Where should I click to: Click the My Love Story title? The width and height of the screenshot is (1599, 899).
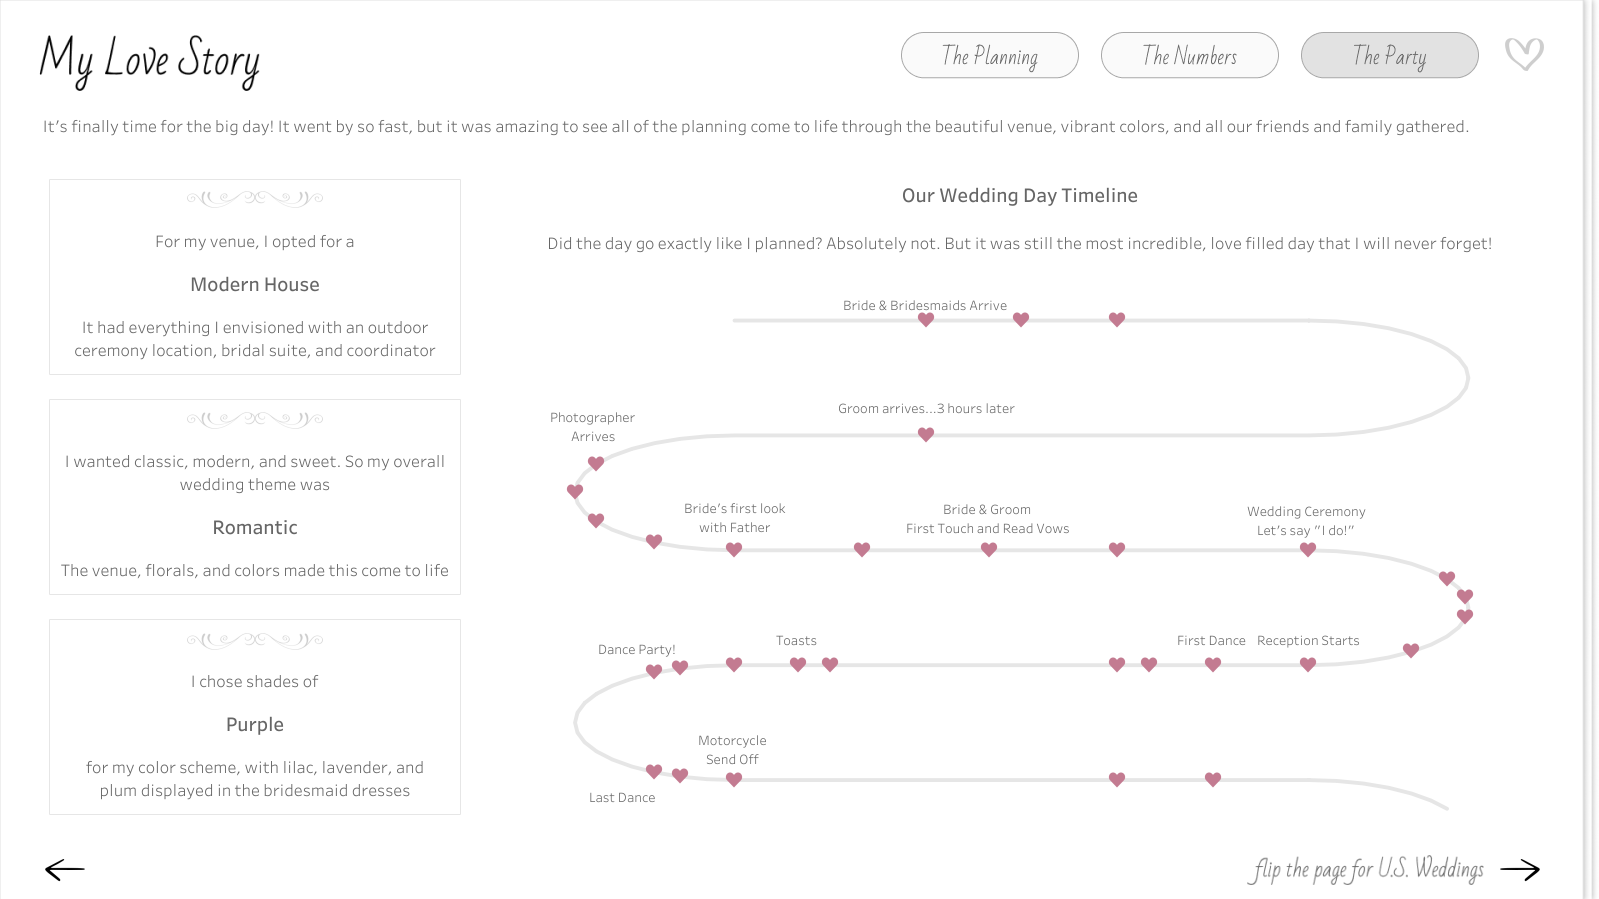pyautogui.click(x=150, y=59)
